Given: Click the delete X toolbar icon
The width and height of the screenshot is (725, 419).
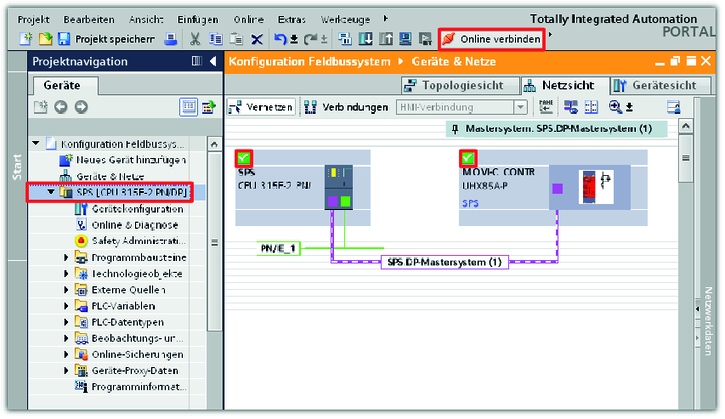Looking at the screenshot, I should coord(256,39).
